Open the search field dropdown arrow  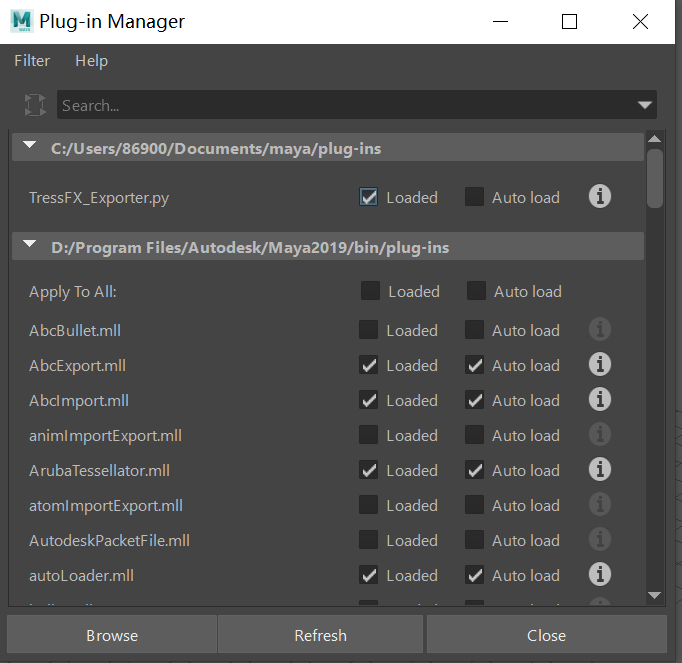tap(644, 105)
